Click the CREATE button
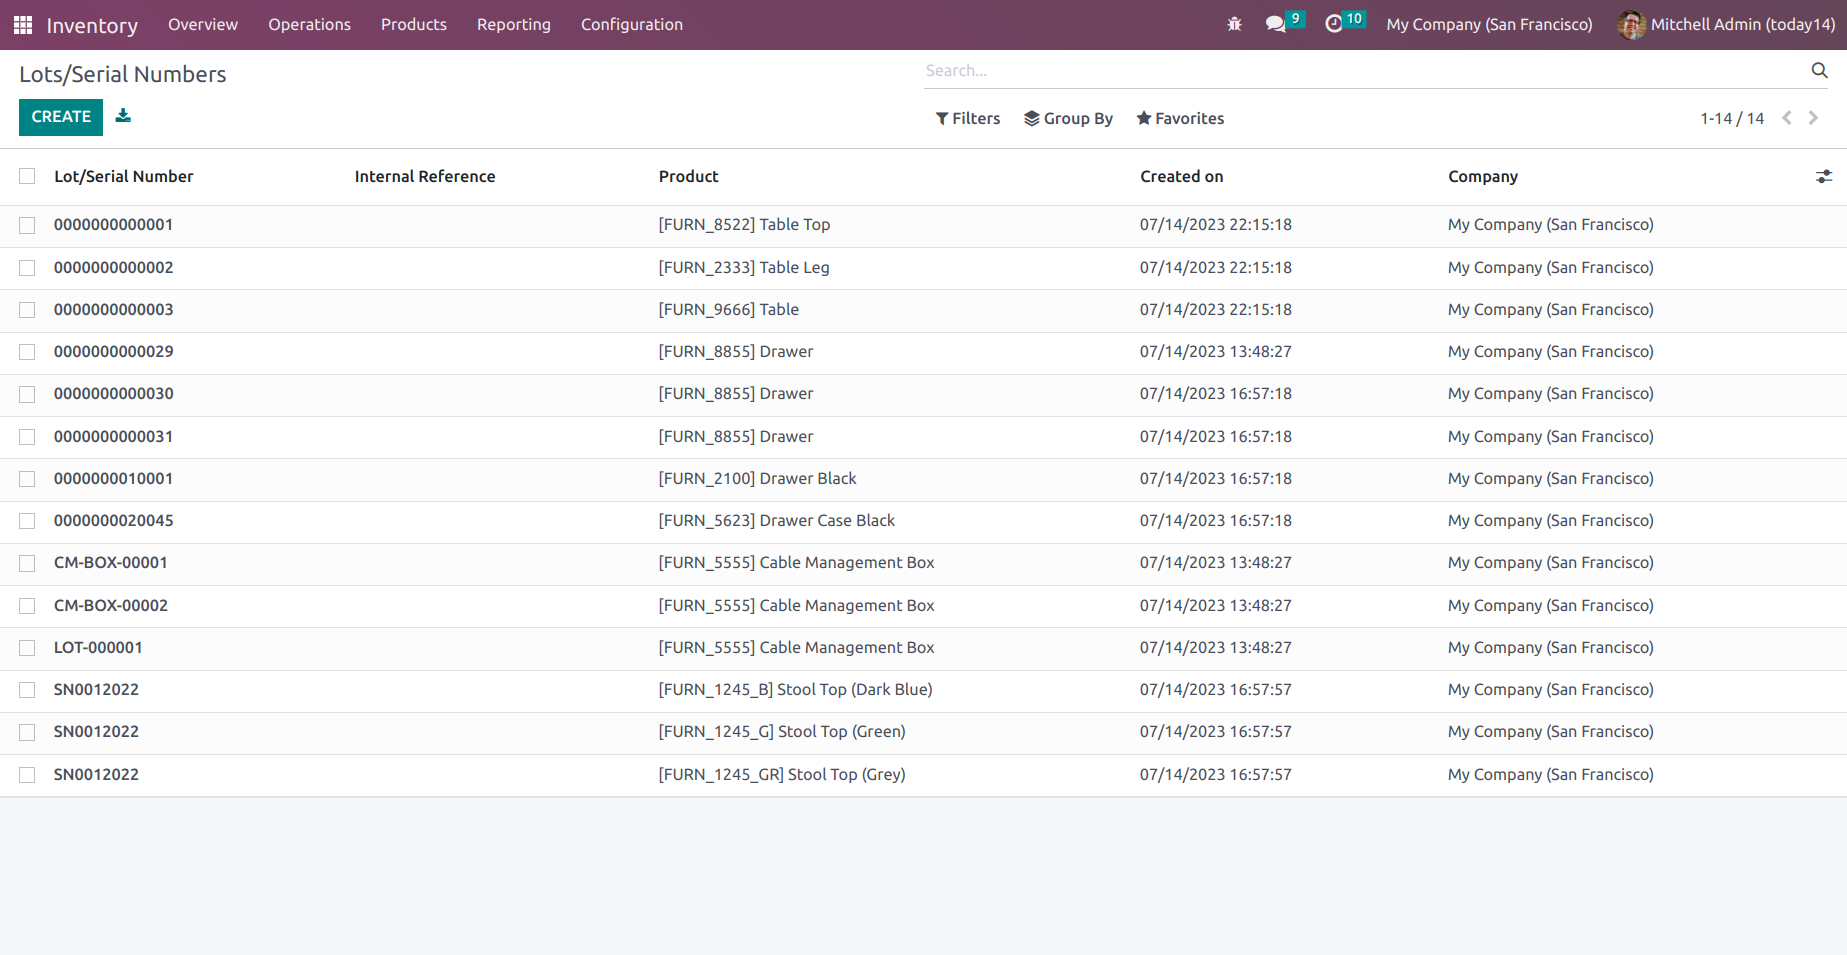This screenshot has height=955, width=1847. tap(60, 117)
